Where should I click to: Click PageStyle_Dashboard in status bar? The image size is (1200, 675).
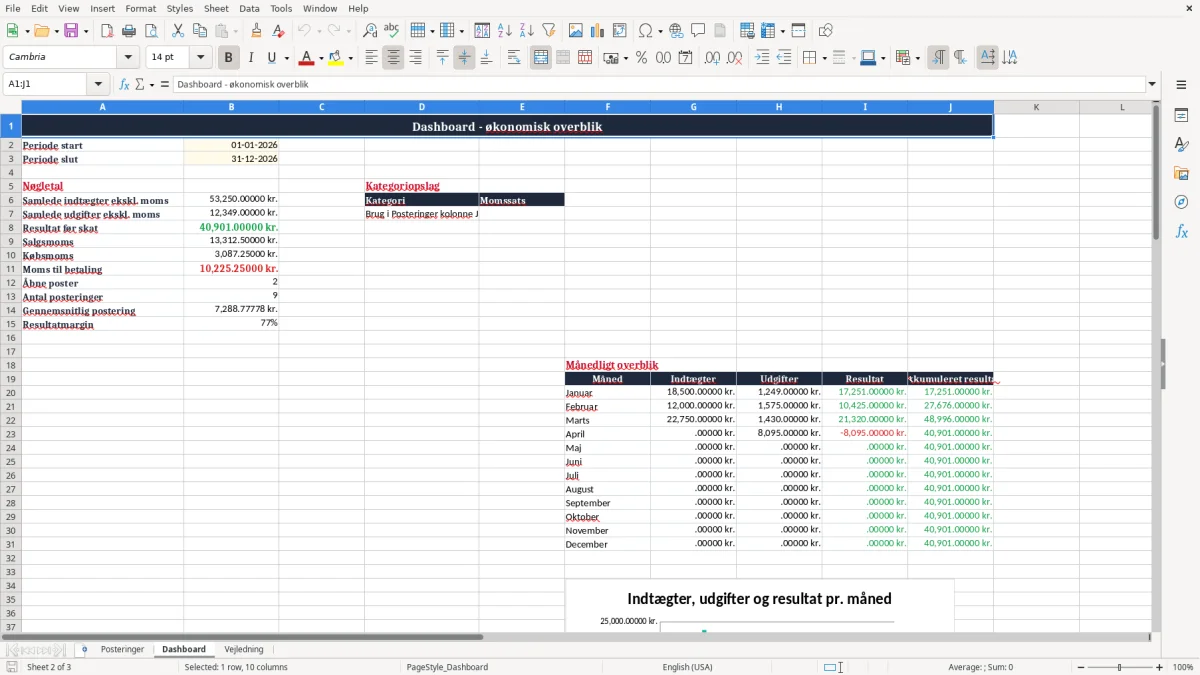[447, 667]
